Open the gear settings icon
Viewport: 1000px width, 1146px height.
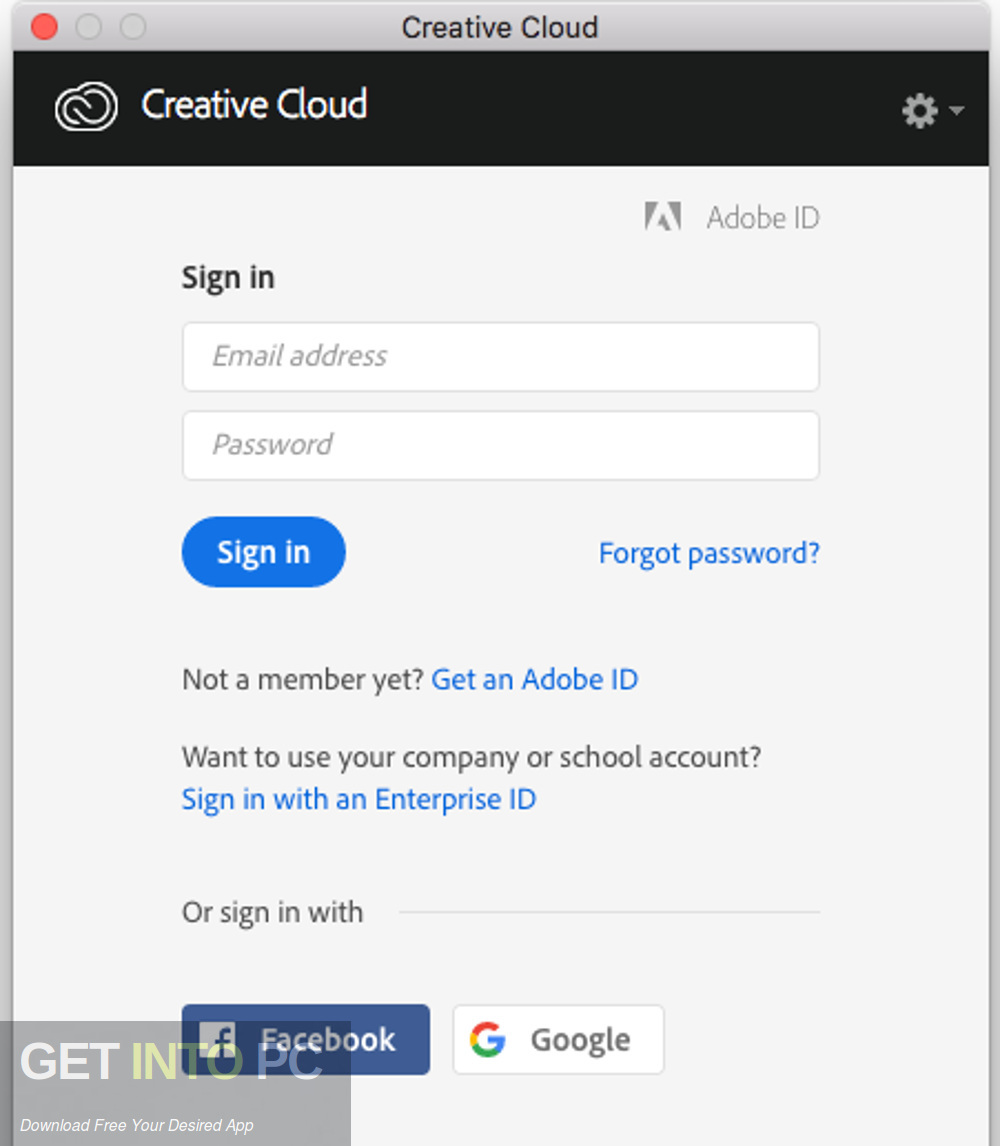[919, 110]
